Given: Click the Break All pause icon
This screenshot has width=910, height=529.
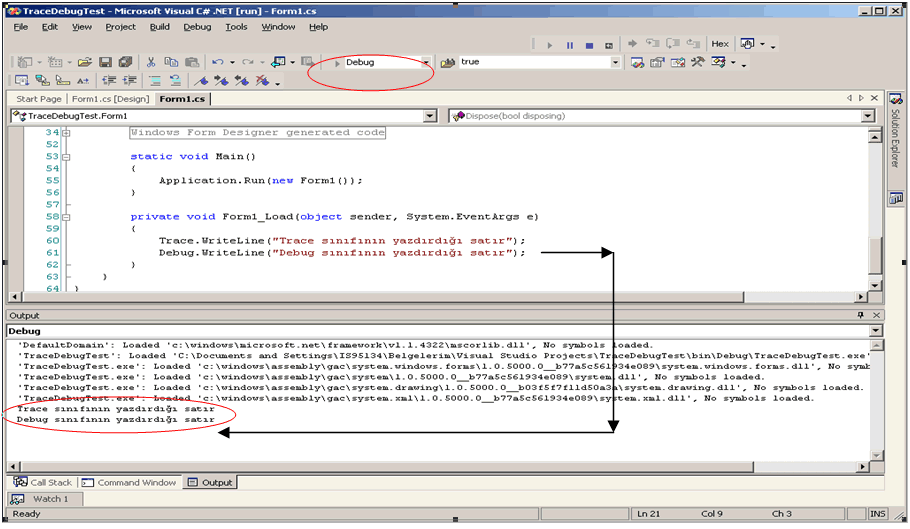Looking at the screenshot, I should [x=569, y=45].
